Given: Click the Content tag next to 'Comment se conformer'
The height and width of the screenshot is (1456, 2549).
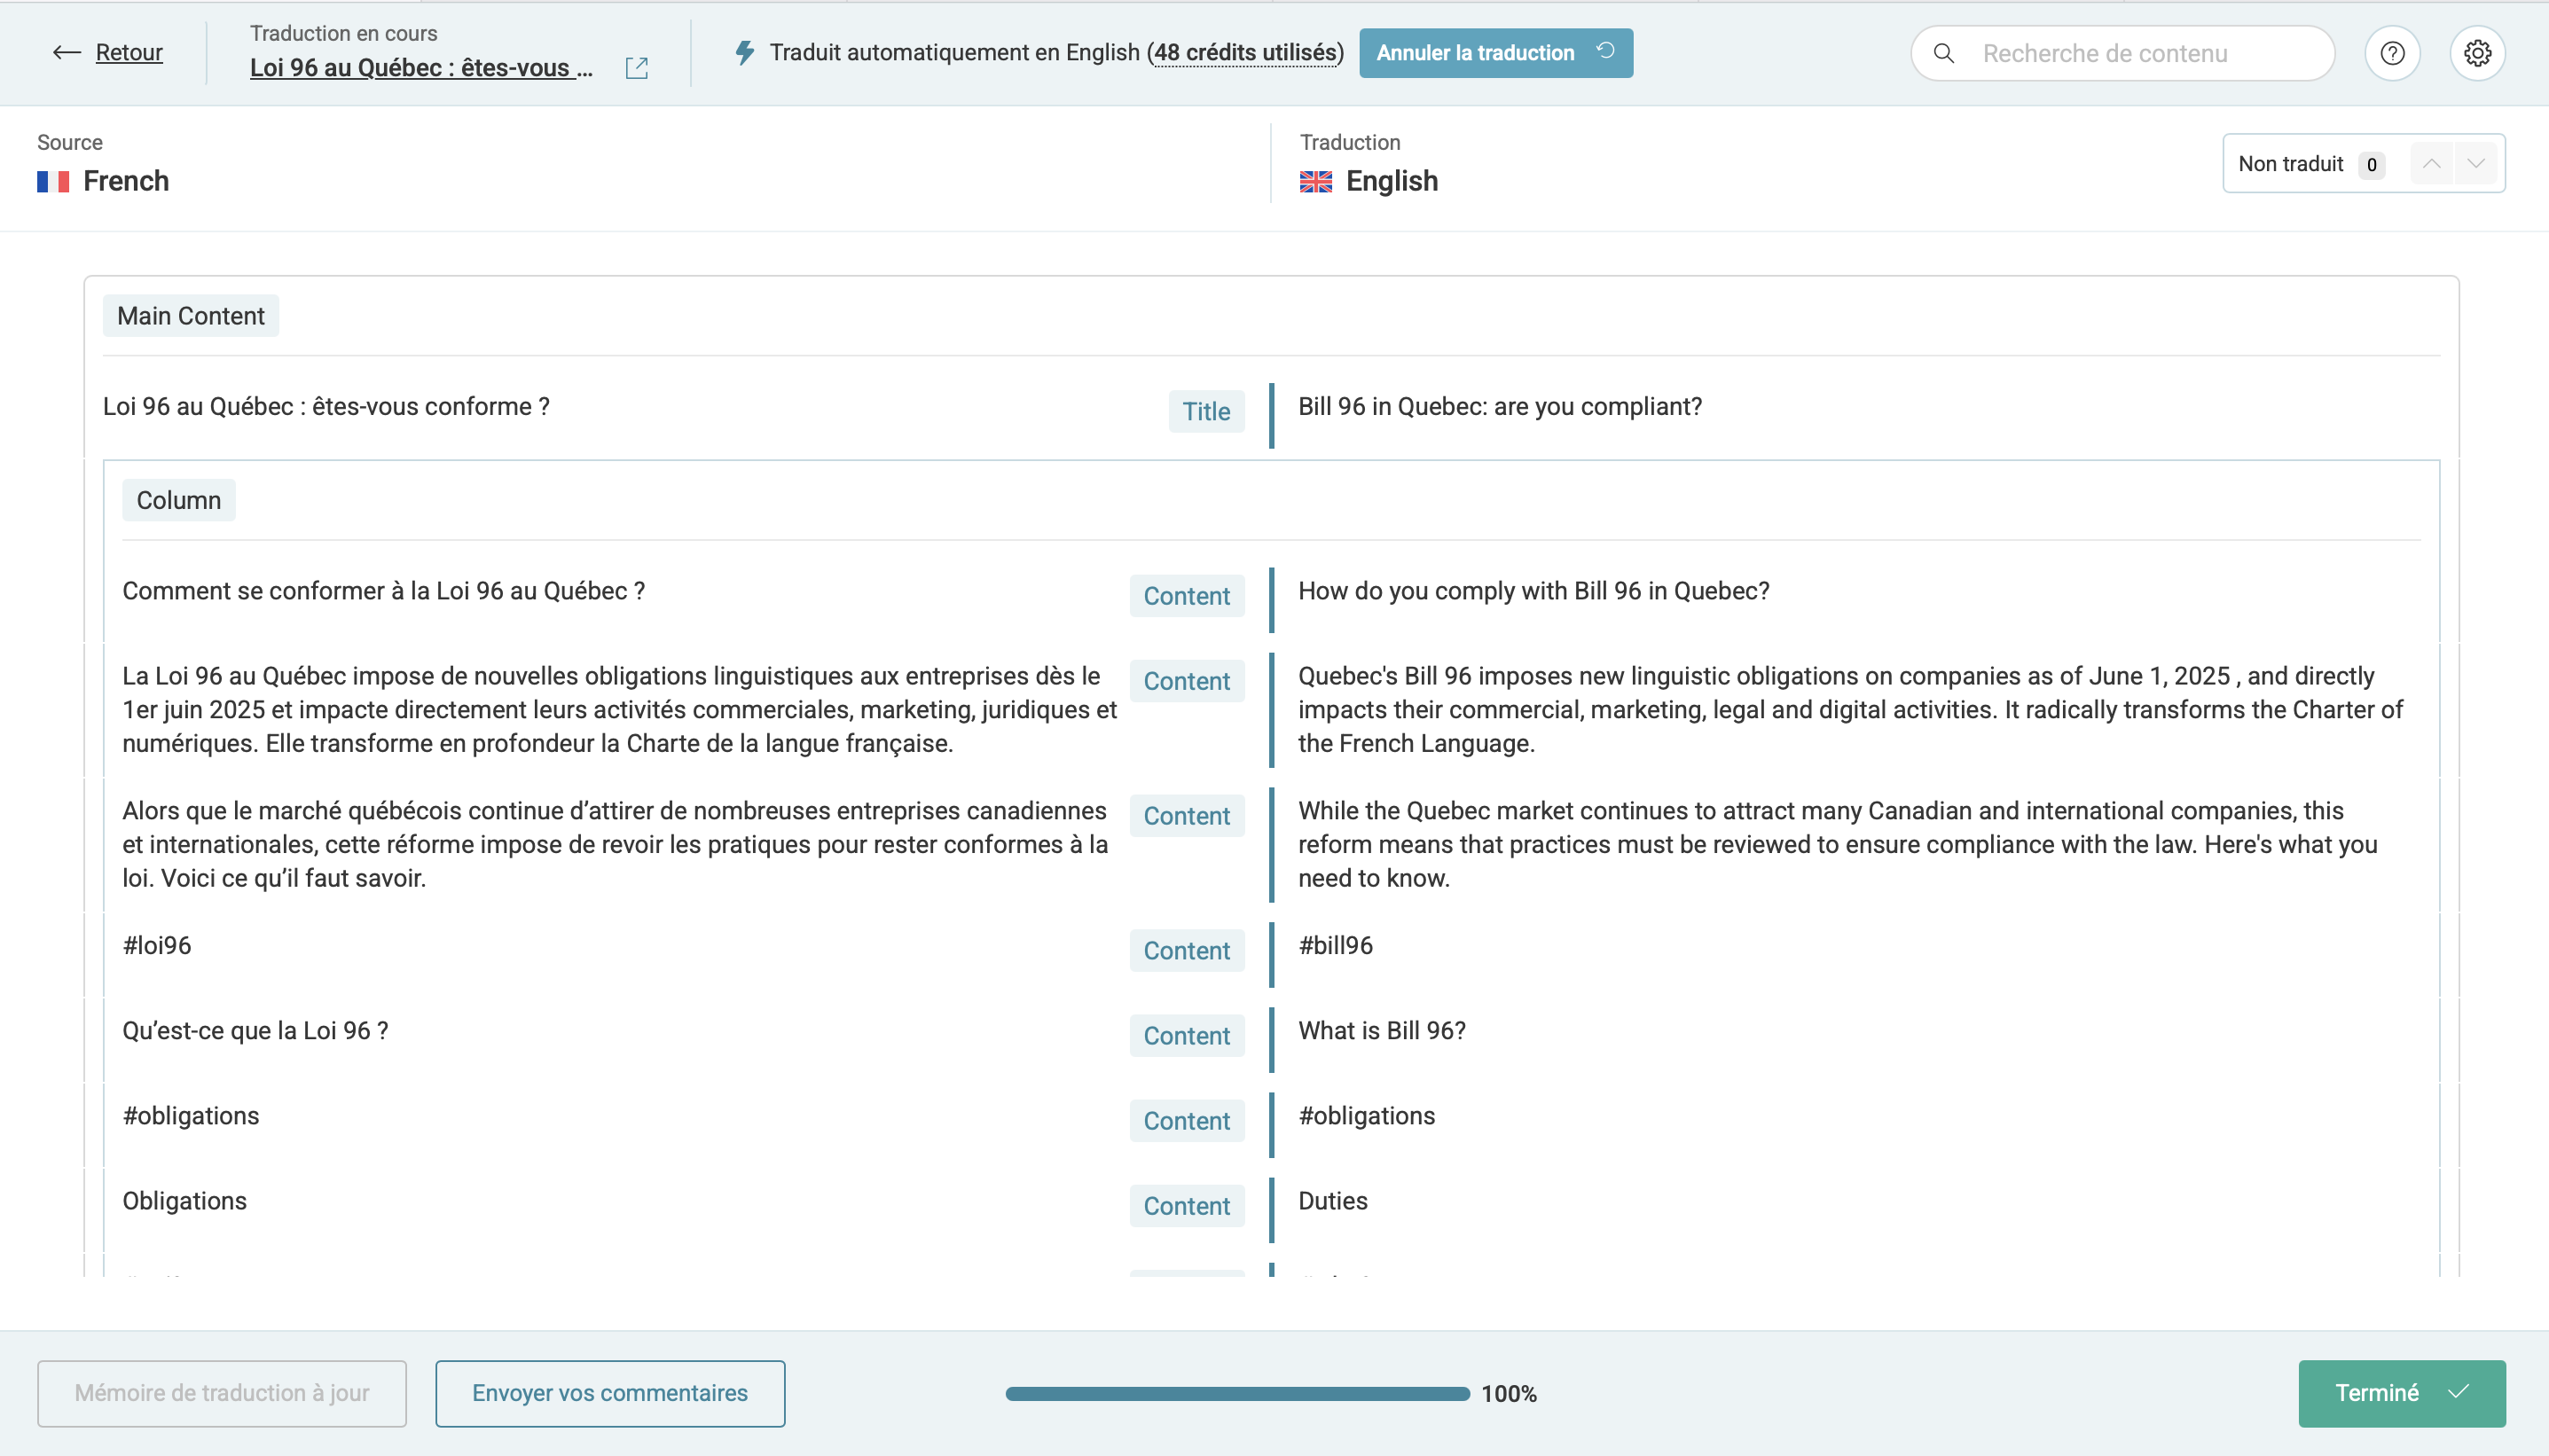Looking at the screenshot, I should coord(1187,596).
